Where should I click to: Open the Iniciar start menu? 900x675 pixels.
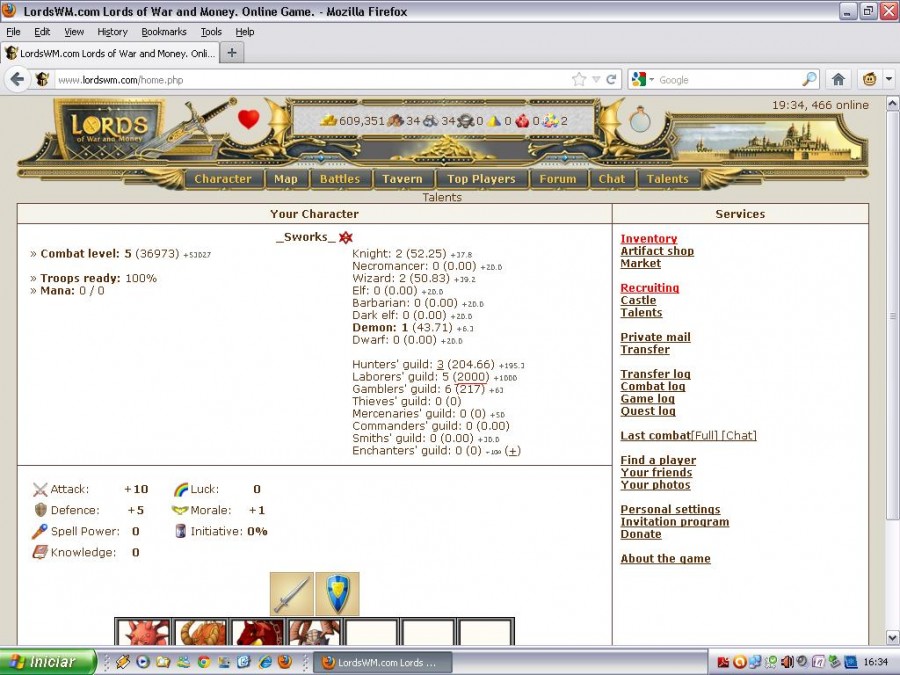(x=48, y=662)
